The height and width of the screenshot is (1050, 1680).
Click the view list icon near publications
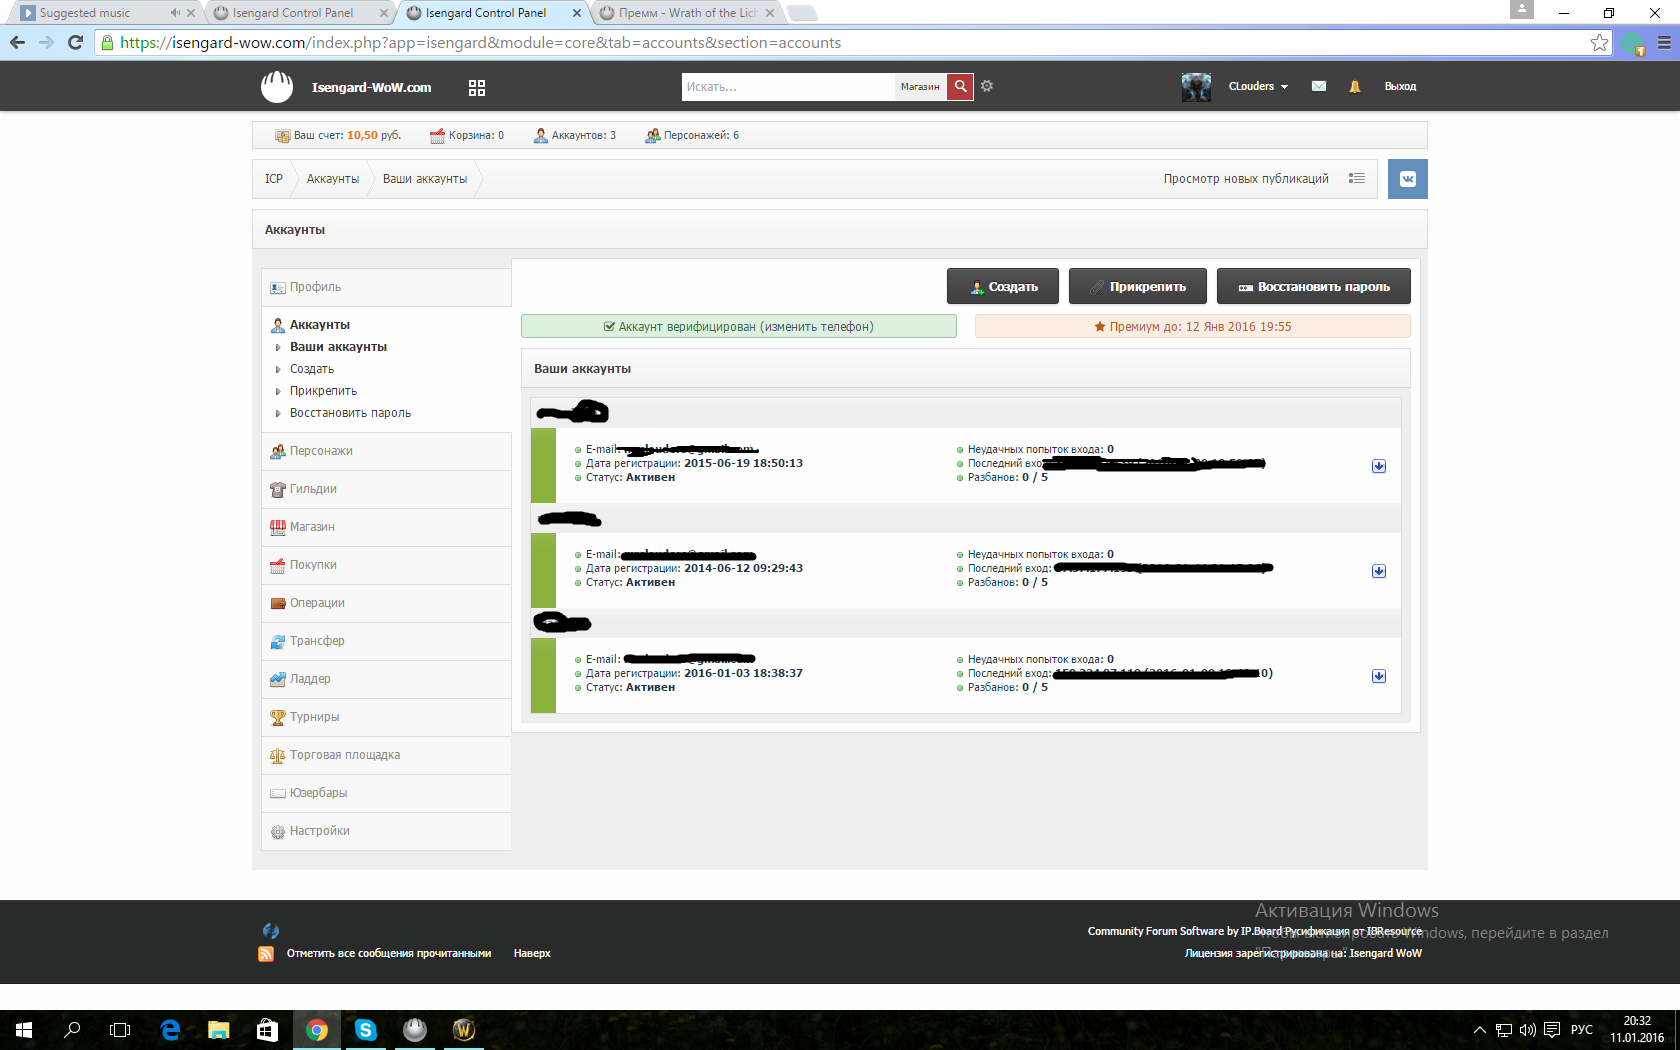coord(1357,179)
